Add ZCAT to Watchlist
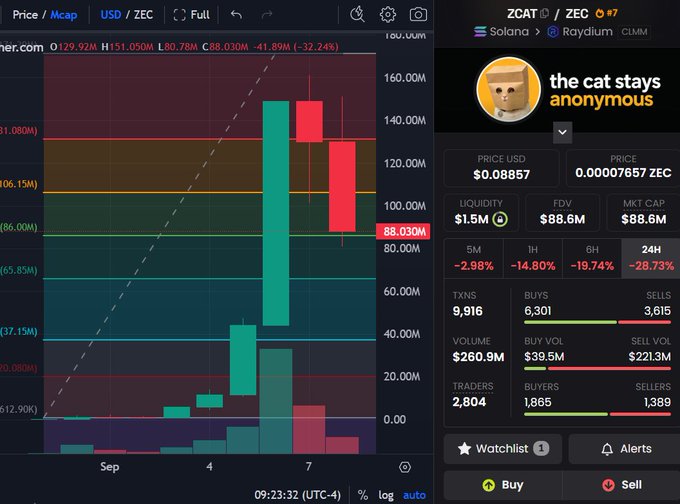Screen dimensions: 680x504 (x=503, y=448)
